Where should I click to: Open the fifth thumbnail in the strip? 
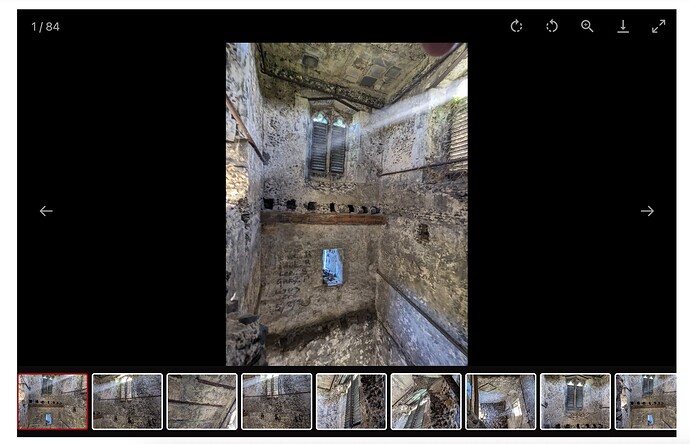pos(351,401)
